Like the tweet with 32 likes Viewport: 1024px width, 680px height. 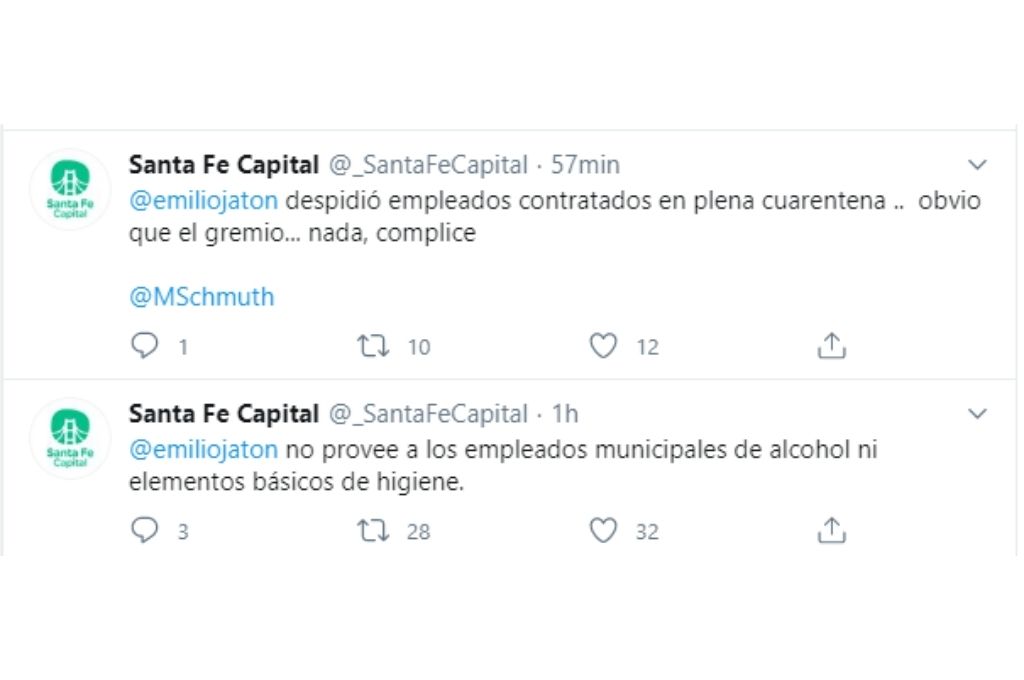603,530
